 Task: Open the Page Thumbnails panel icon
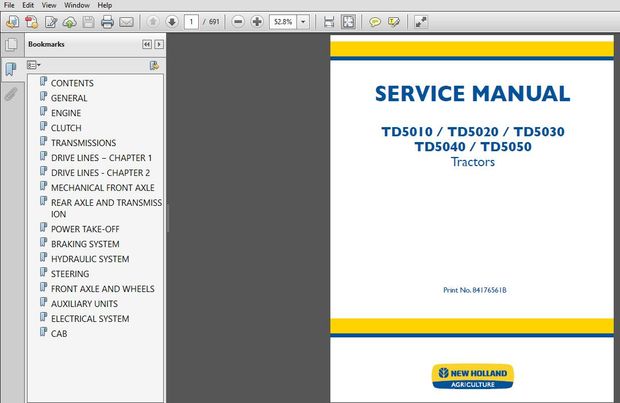coord(11,44)
